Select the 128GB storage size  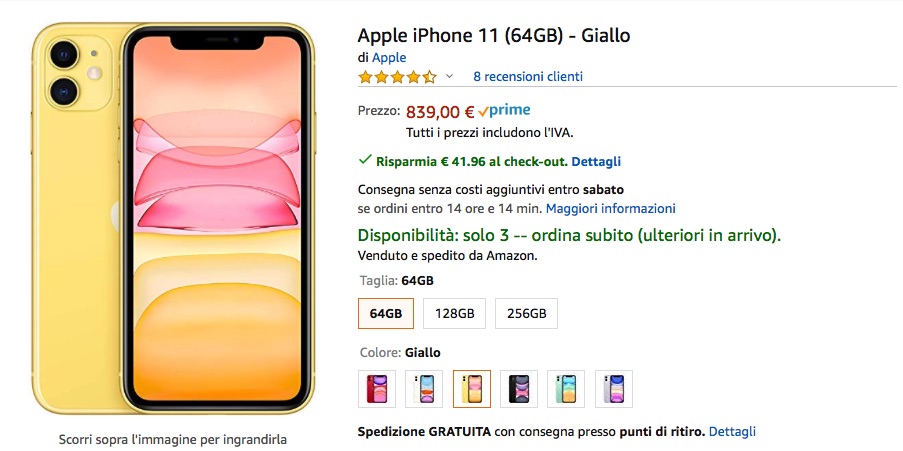(454, 314)
